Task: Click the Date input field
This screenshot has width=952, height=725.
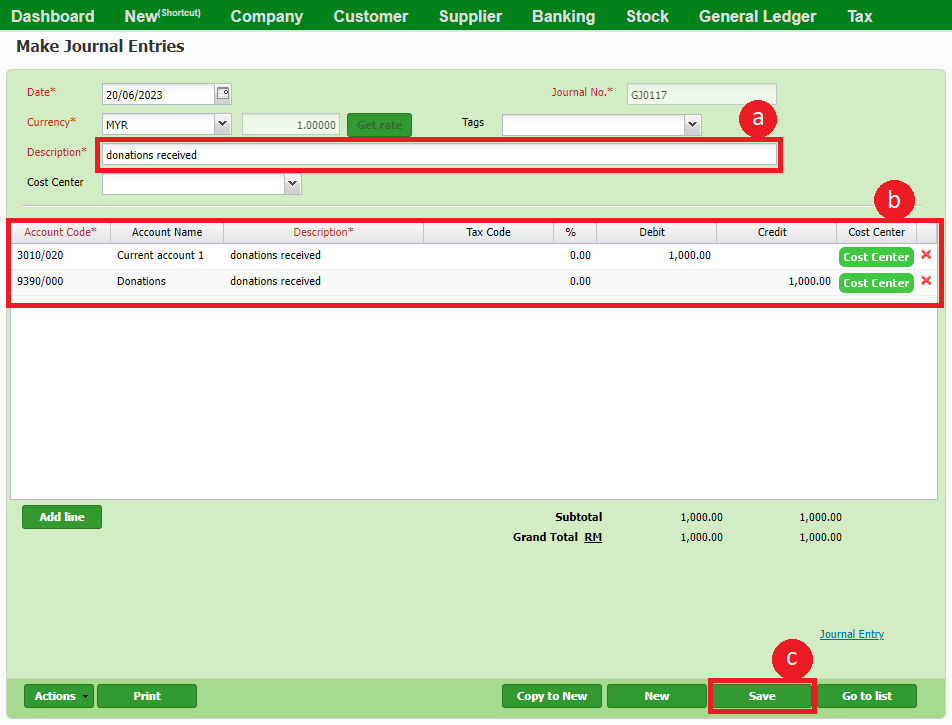Action: [x=158, y=94]
